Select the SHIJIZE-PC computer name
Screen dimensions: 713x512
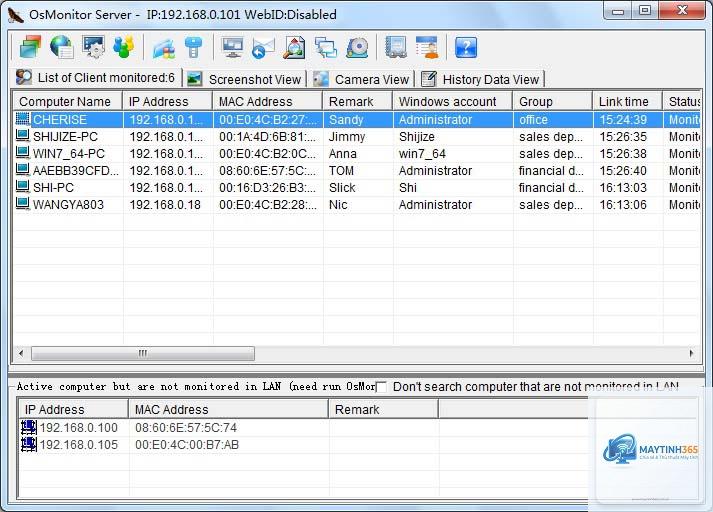(x=65, y=136)
